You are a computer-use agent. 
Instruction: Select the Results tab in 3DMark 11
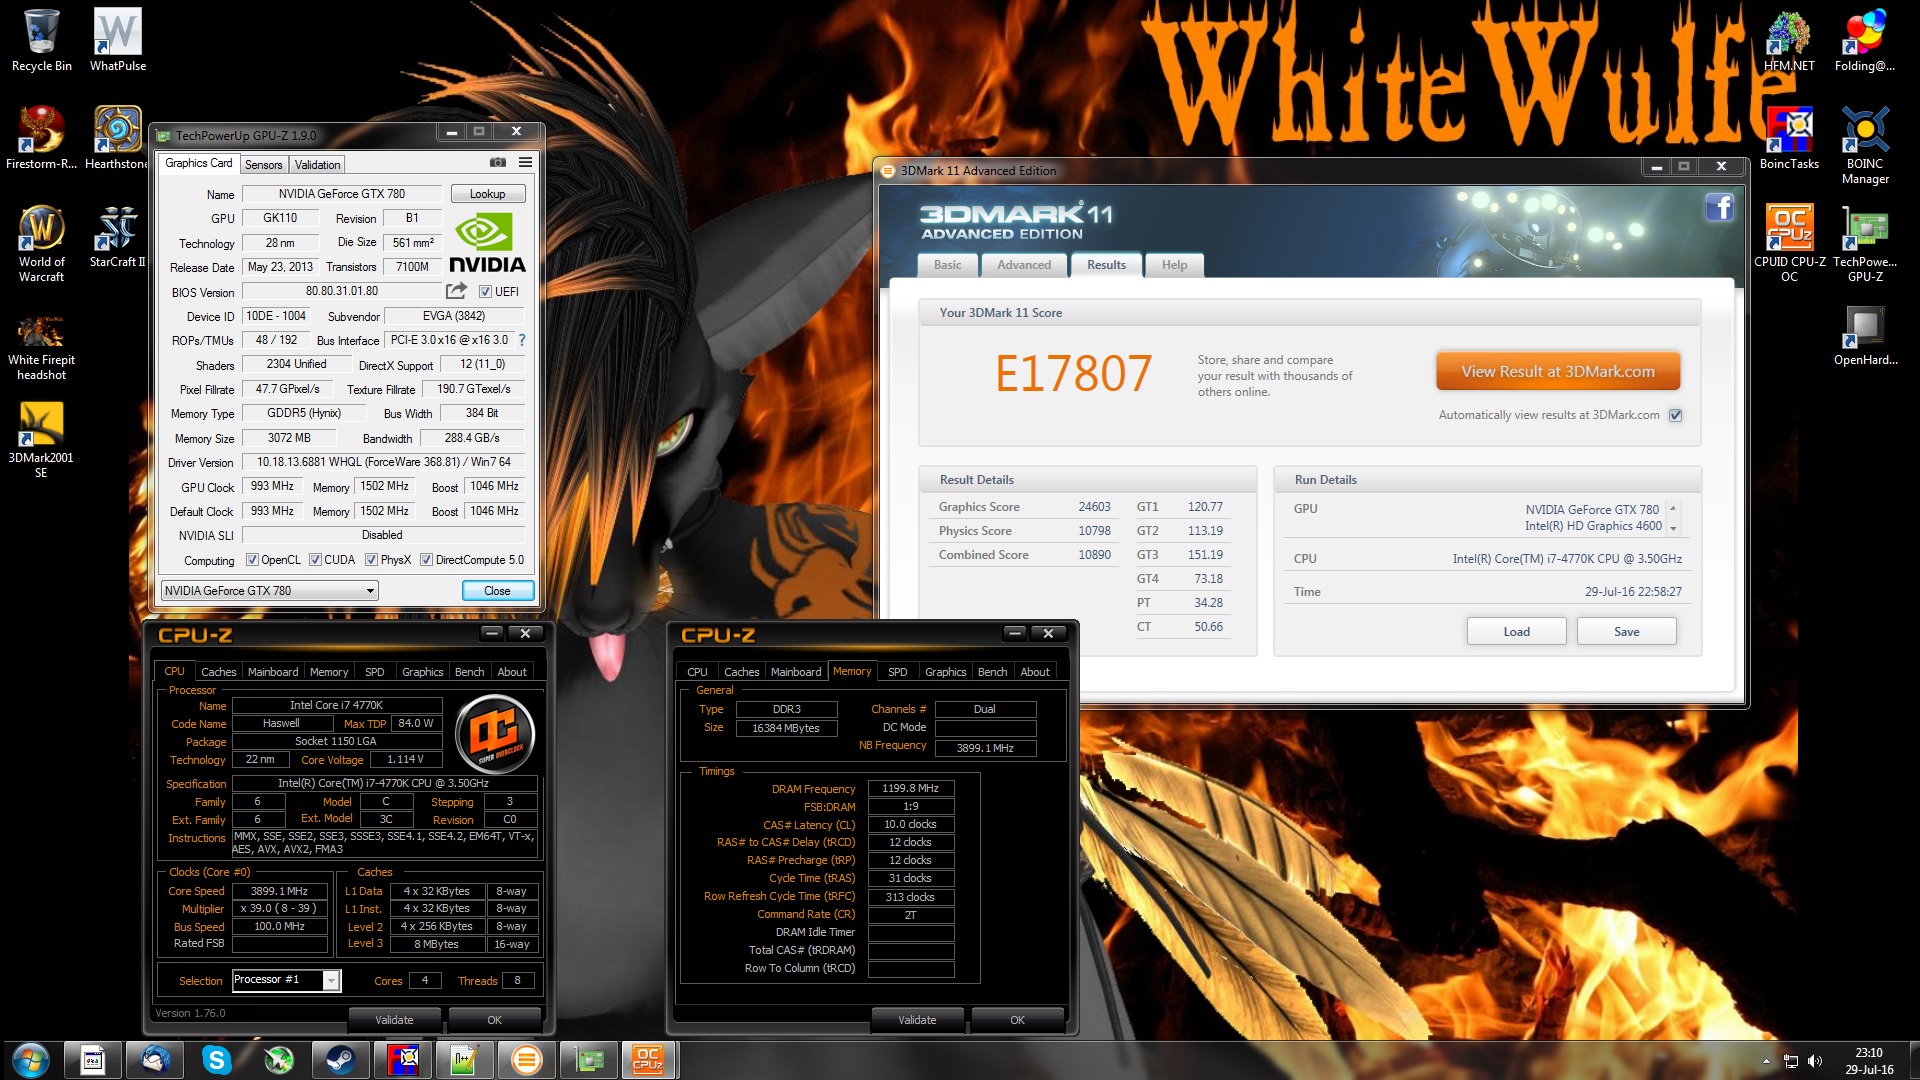[x=1106, y=265]
